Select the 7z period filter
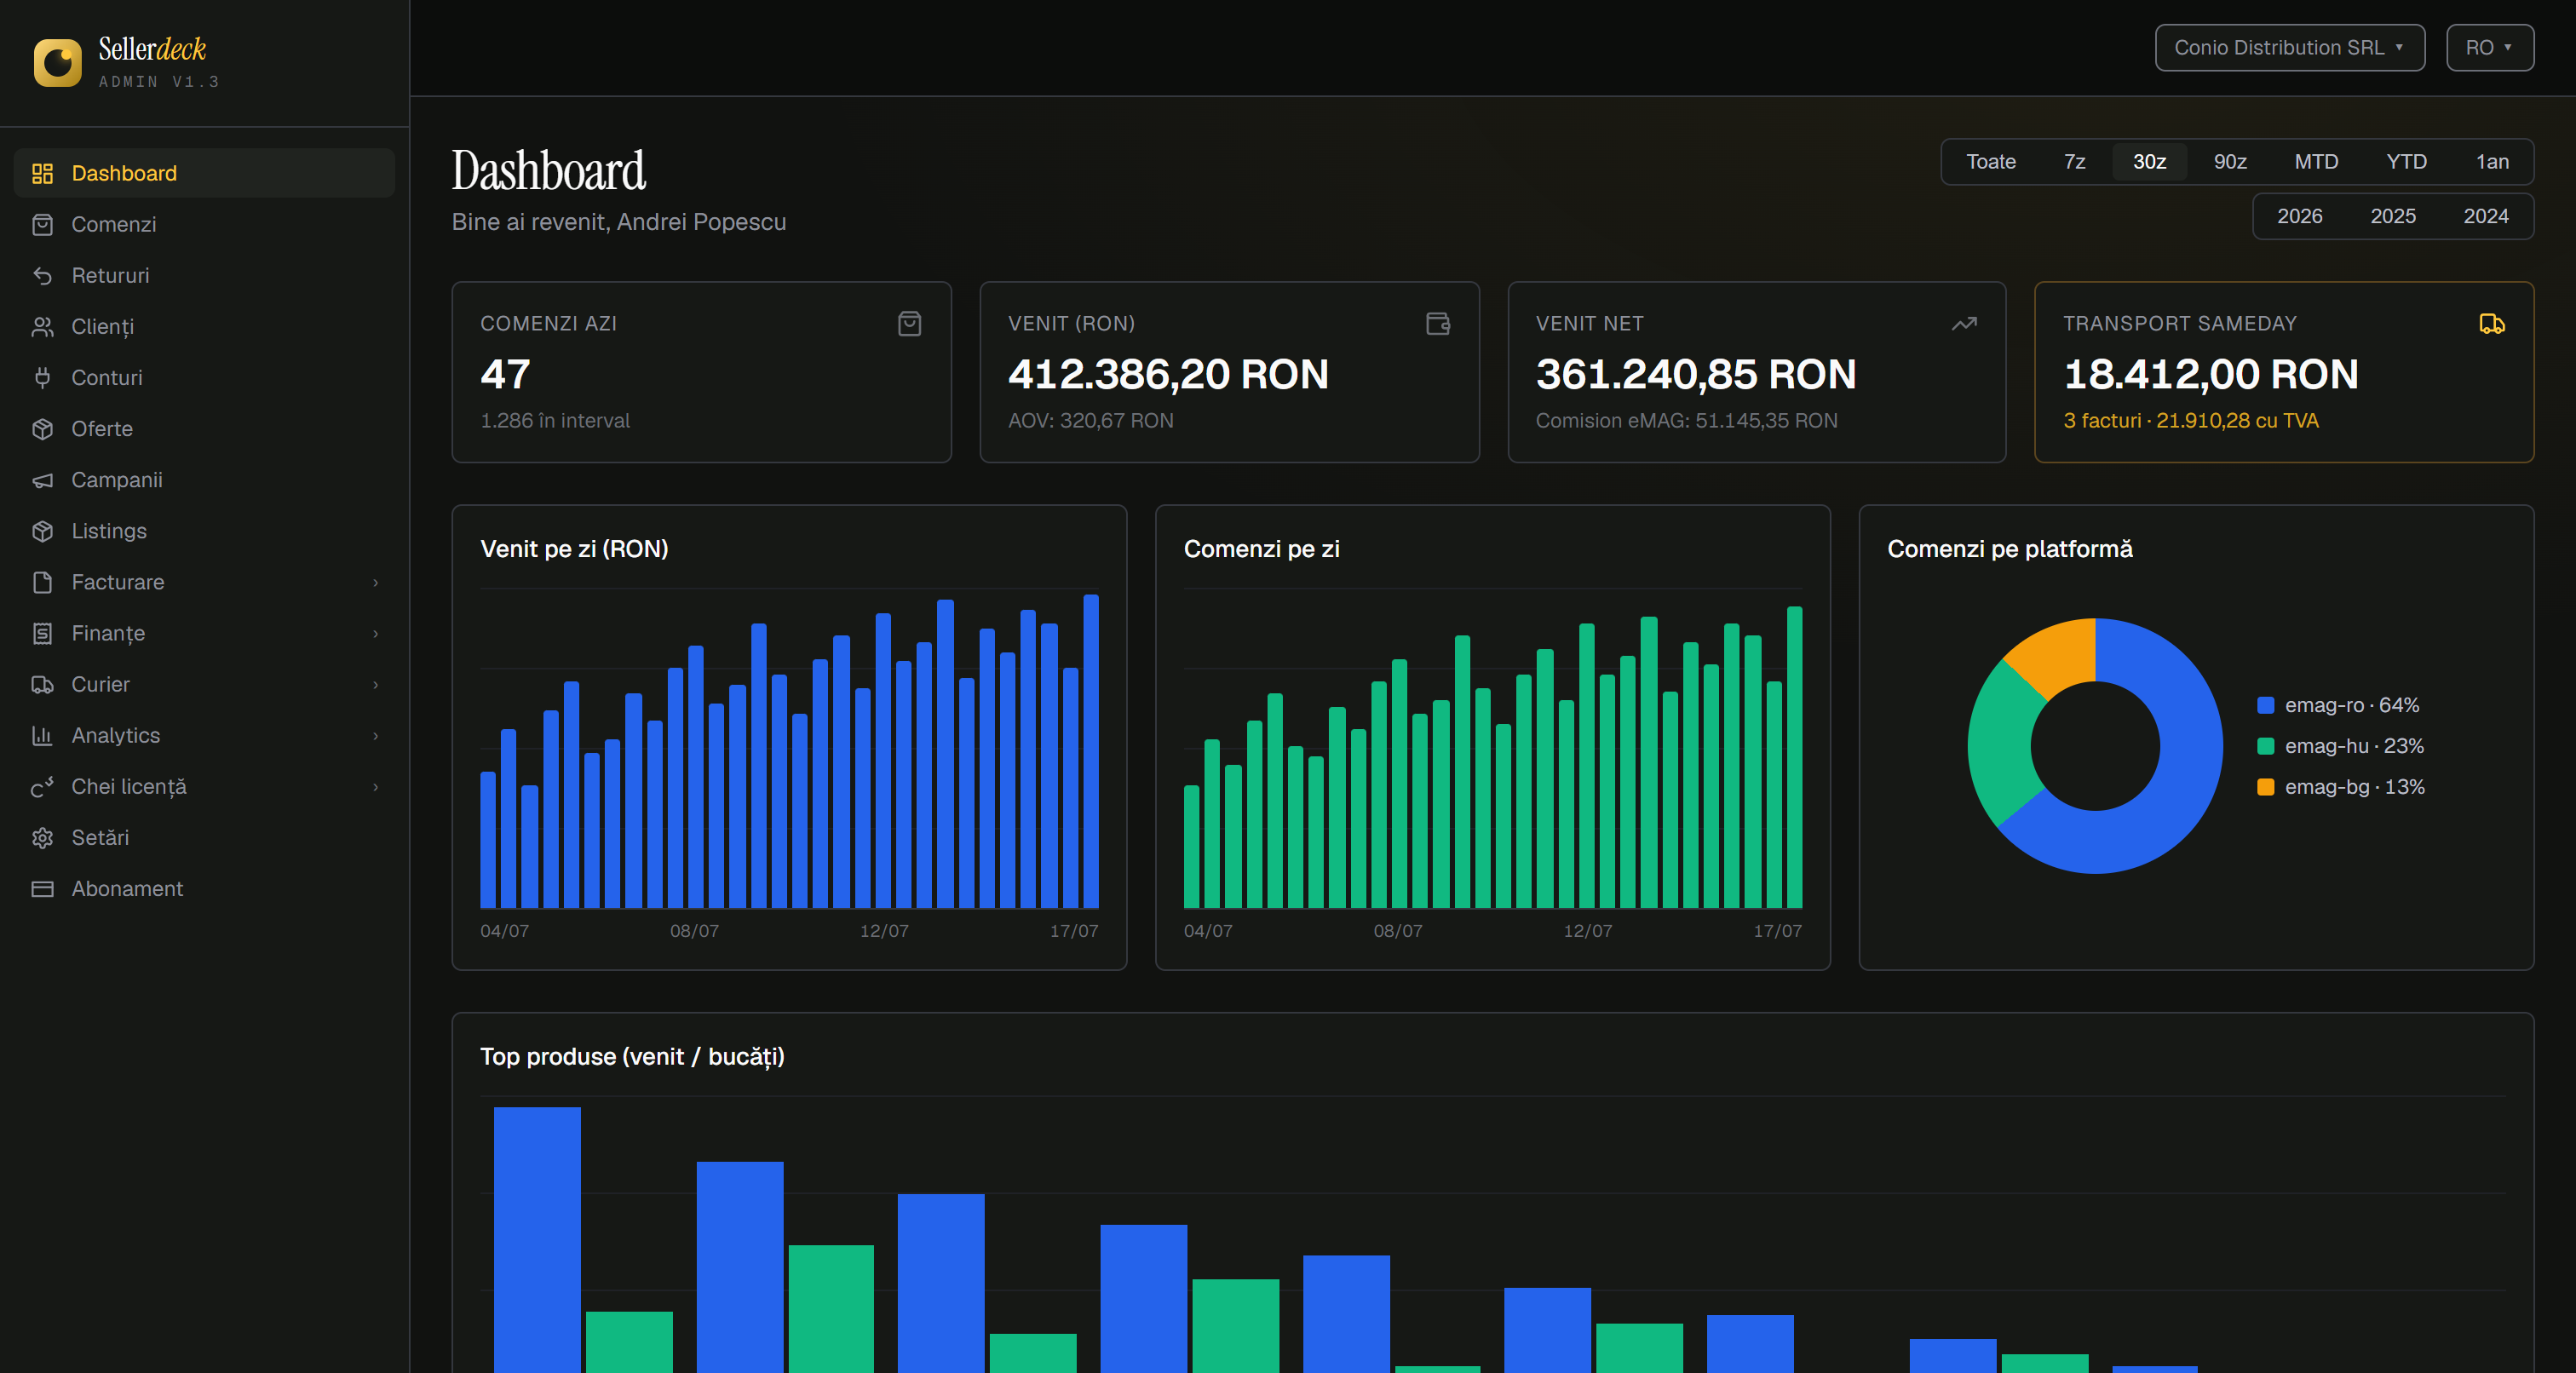The height and width of the screenshot is (1373, 2576). tap(2074, 162)
